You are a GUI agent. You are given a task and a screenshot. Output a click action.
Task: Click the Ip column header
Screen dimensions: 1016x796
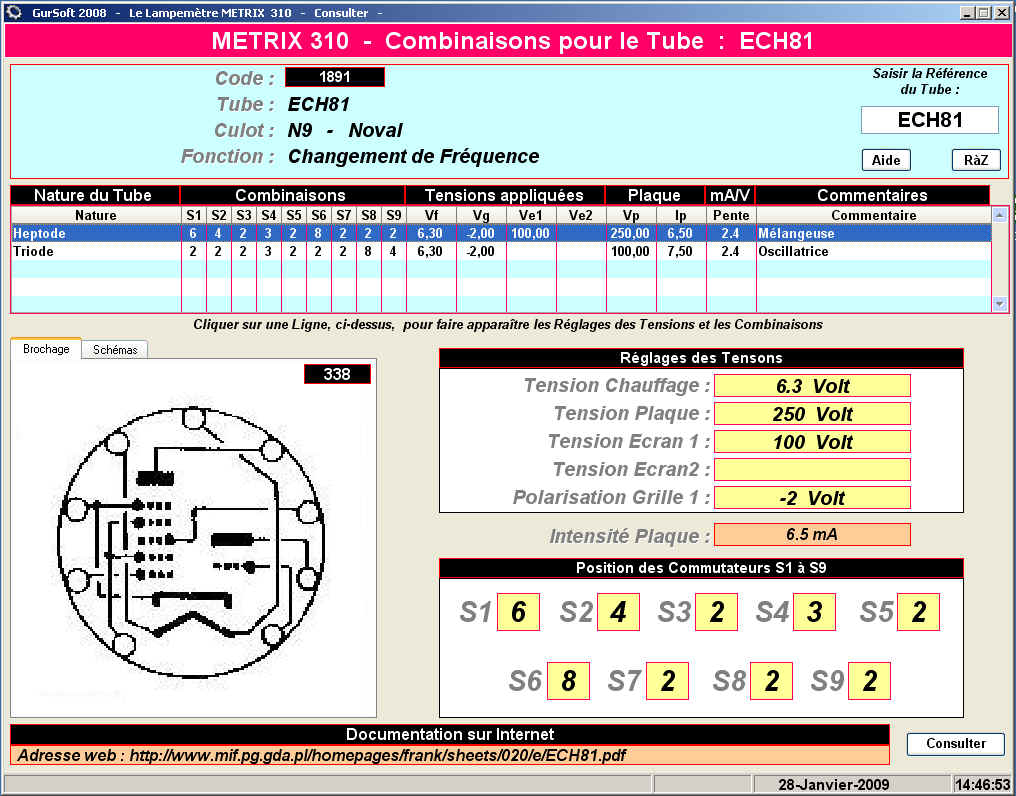(681, 215)
